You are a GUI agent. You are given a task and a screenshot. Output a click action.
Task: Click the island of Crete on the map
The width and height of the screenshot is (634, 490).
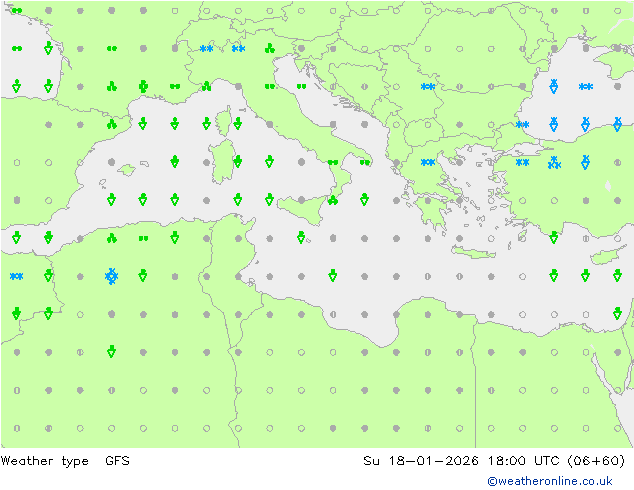[x=473, y=252]
